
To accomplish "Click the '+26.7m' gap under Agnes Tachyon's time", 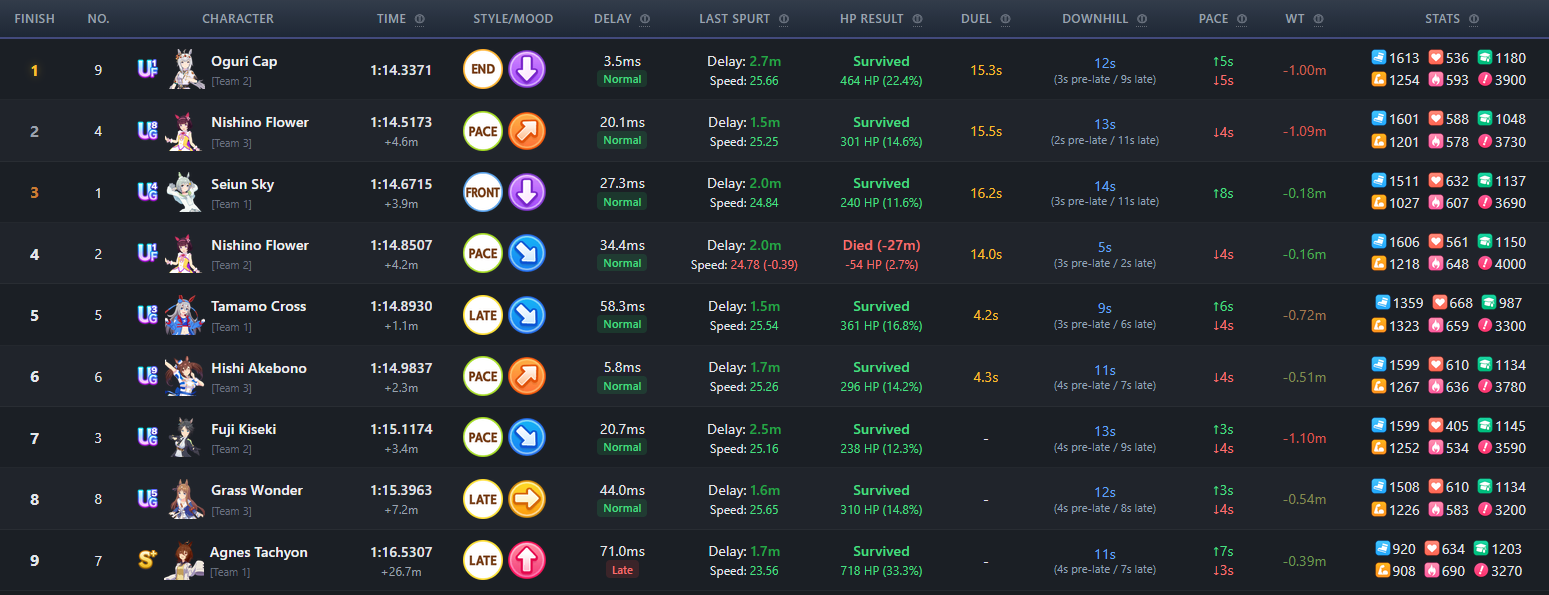I will tap(401, 571).
